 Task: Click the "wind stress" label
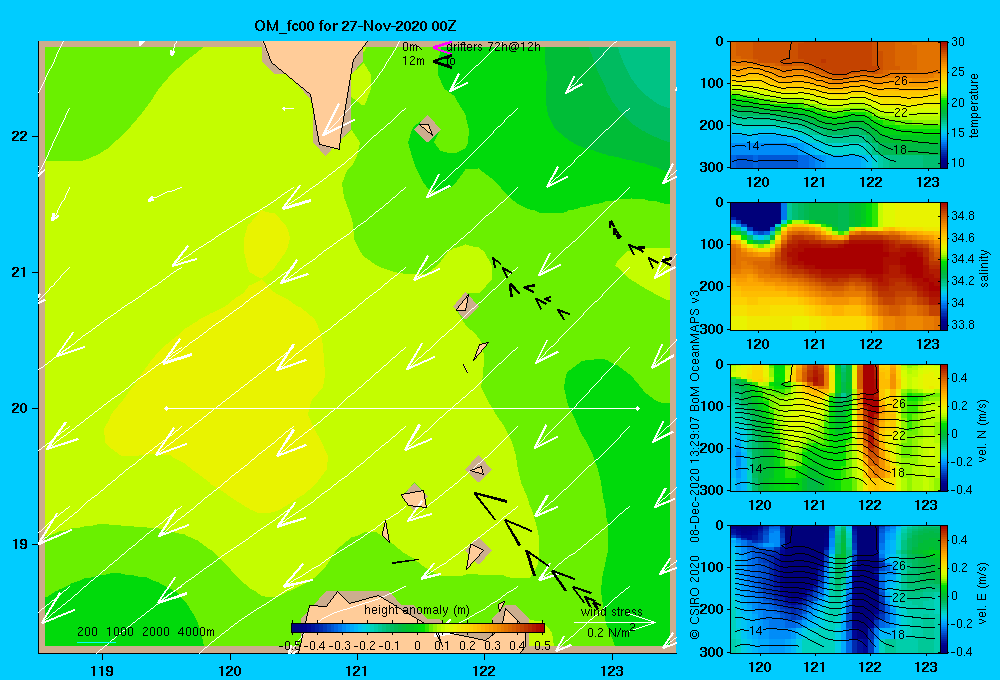pos(612,612)
